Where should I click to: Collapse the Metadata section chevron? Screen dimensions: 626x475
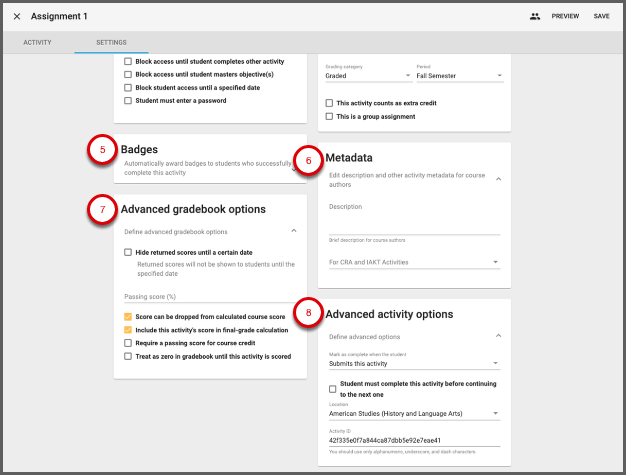pyautogui.click(x=498, y=178)
